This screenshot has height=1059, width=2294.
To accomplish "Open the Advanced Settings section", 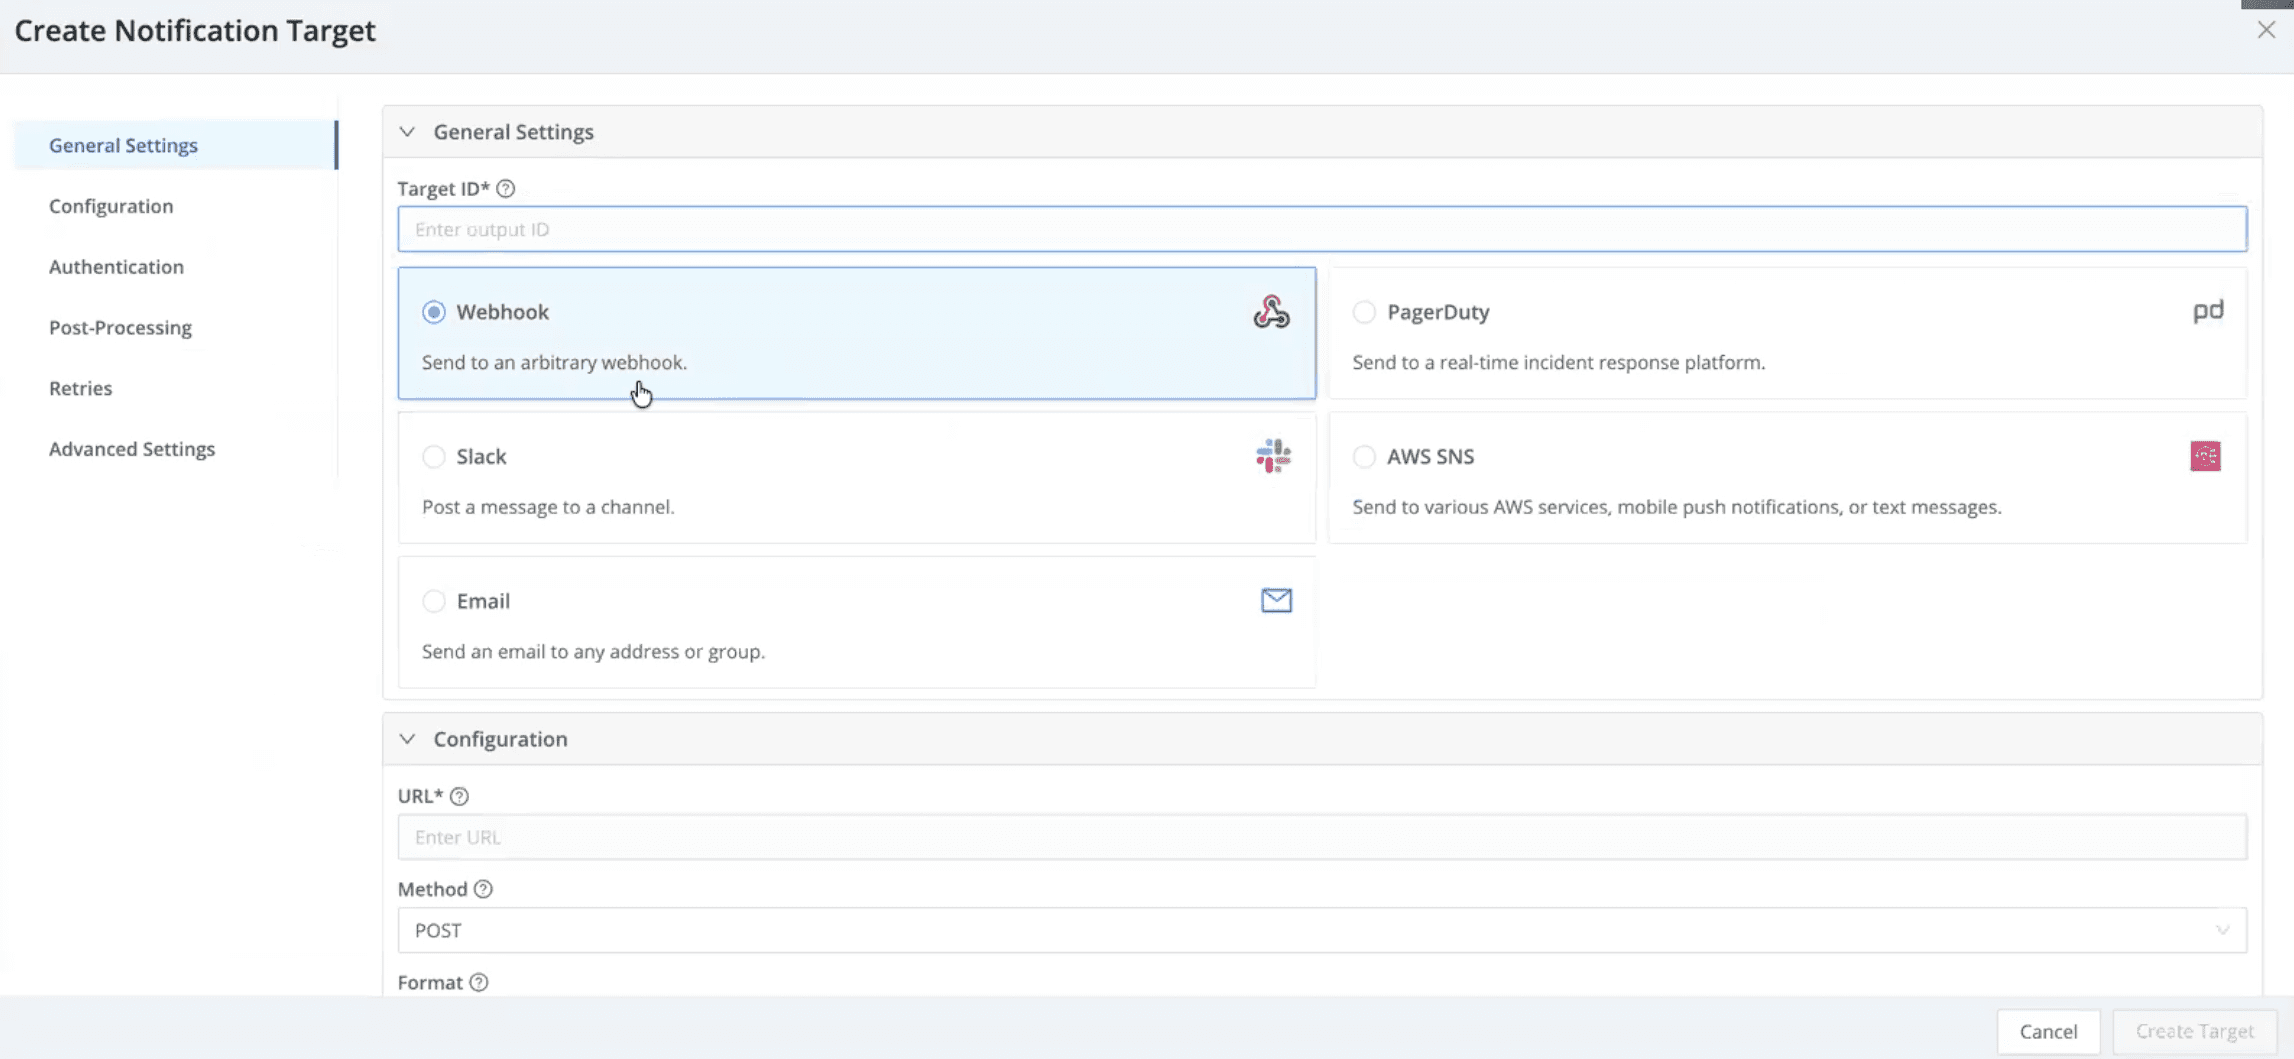I will 132,448.
